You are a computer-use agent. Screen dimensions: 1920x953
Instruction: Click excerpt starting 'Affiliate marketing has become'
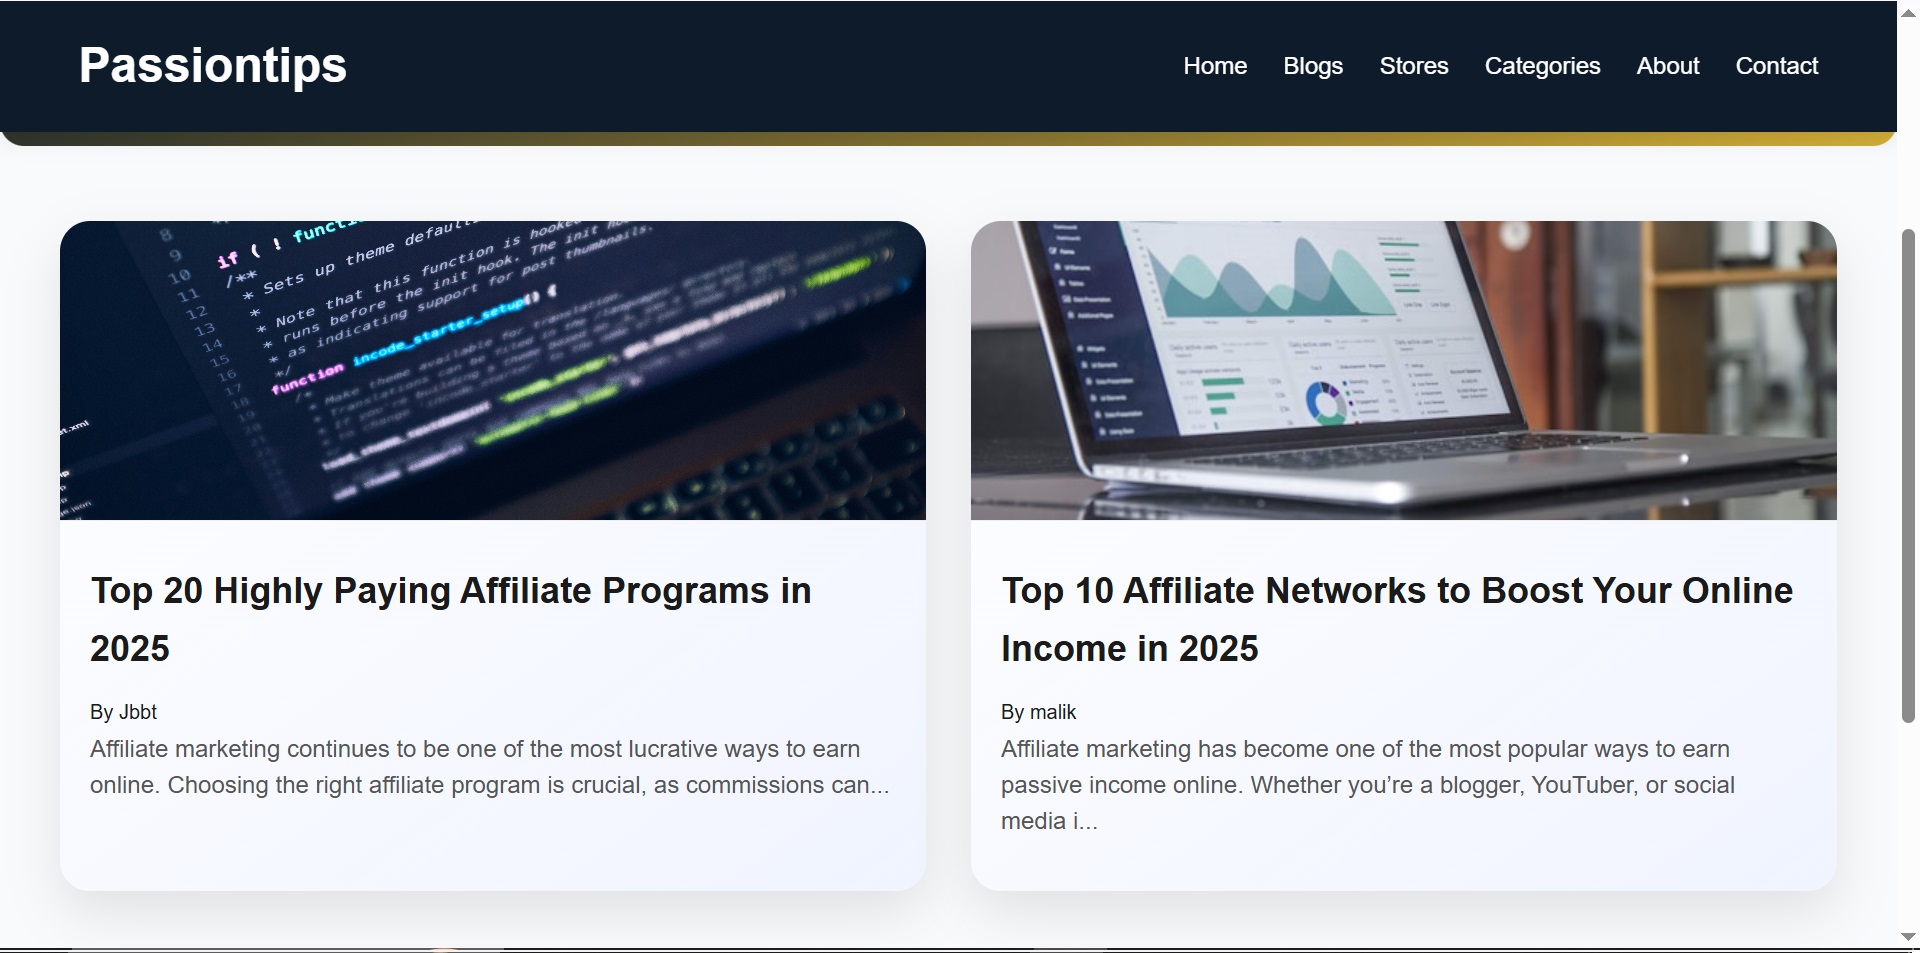(x=1368, y=785)
